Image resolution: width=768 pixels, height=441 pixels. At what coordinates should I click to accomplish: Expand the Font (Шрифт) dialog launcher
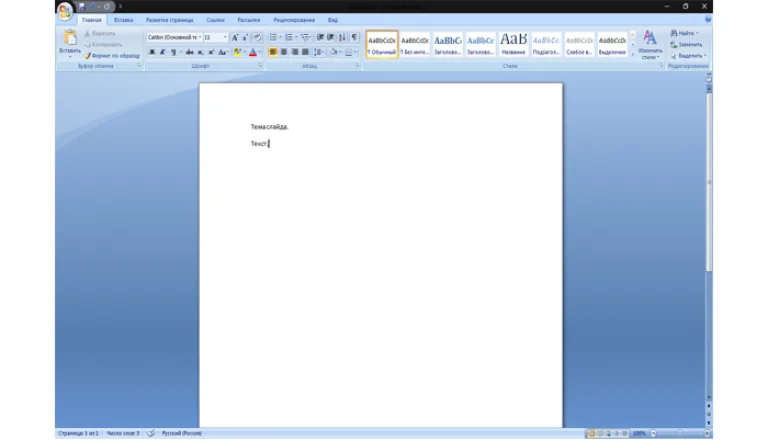(x=260, y=66)
